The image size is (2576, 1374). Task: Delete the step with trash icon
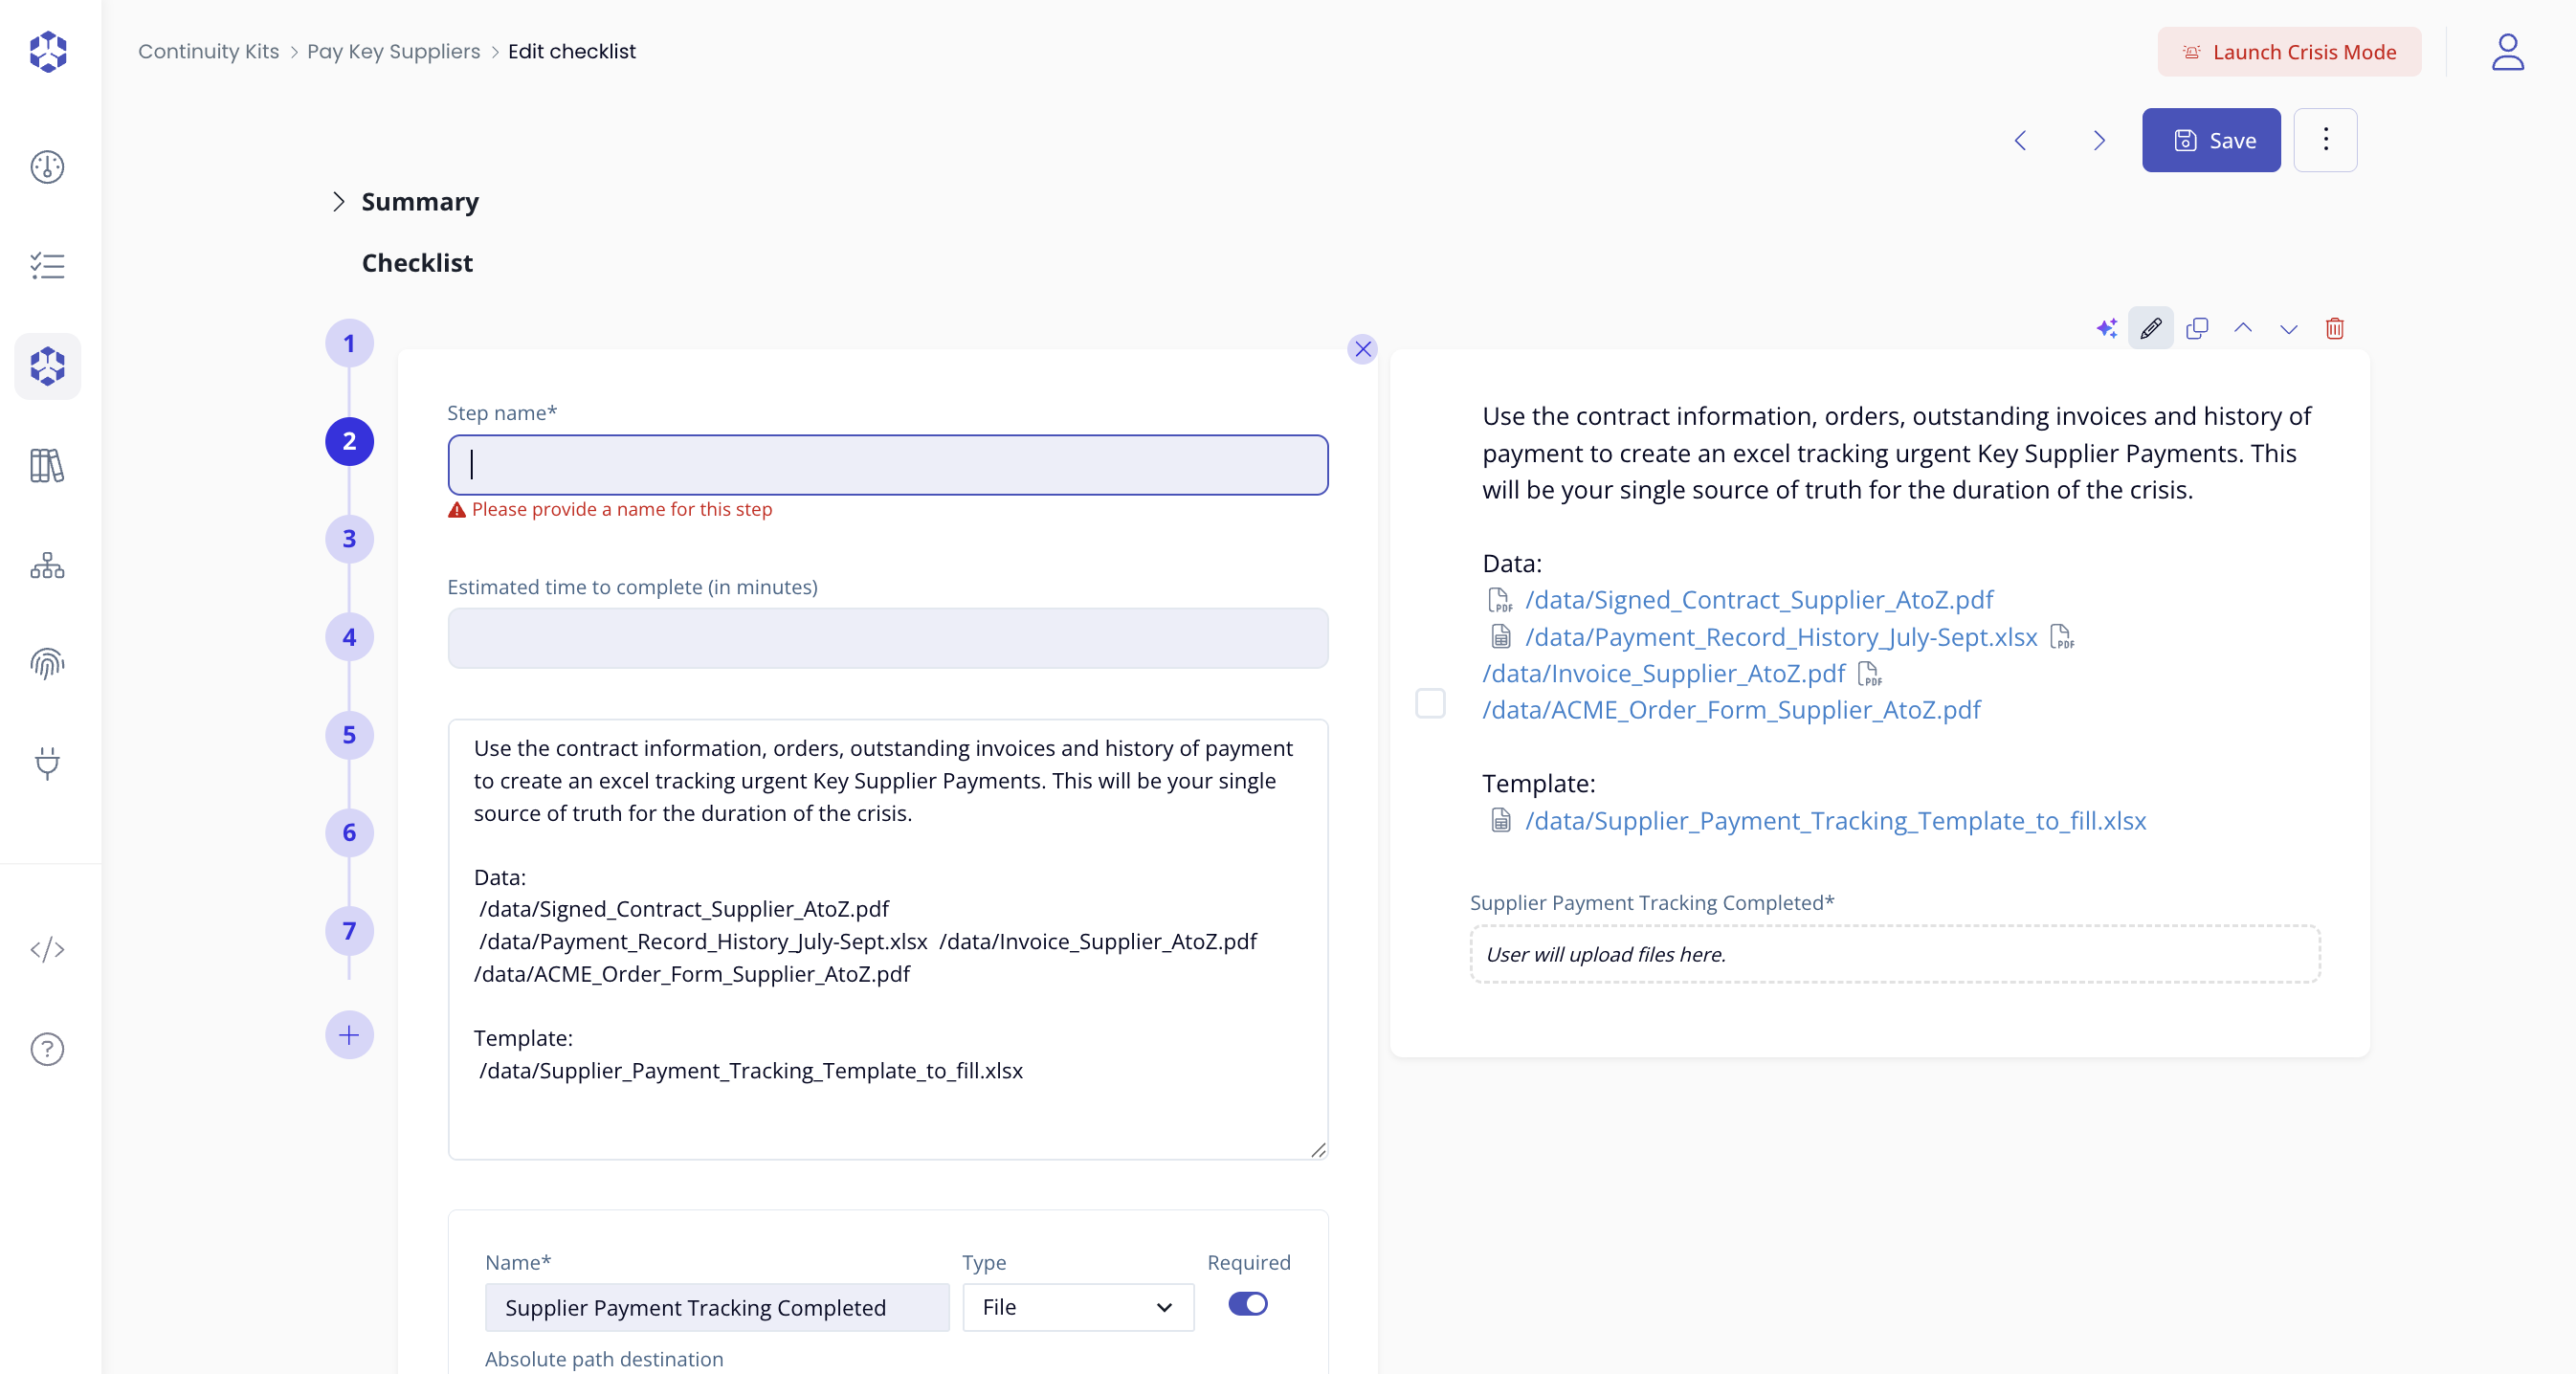click(x=2334, y=328)
